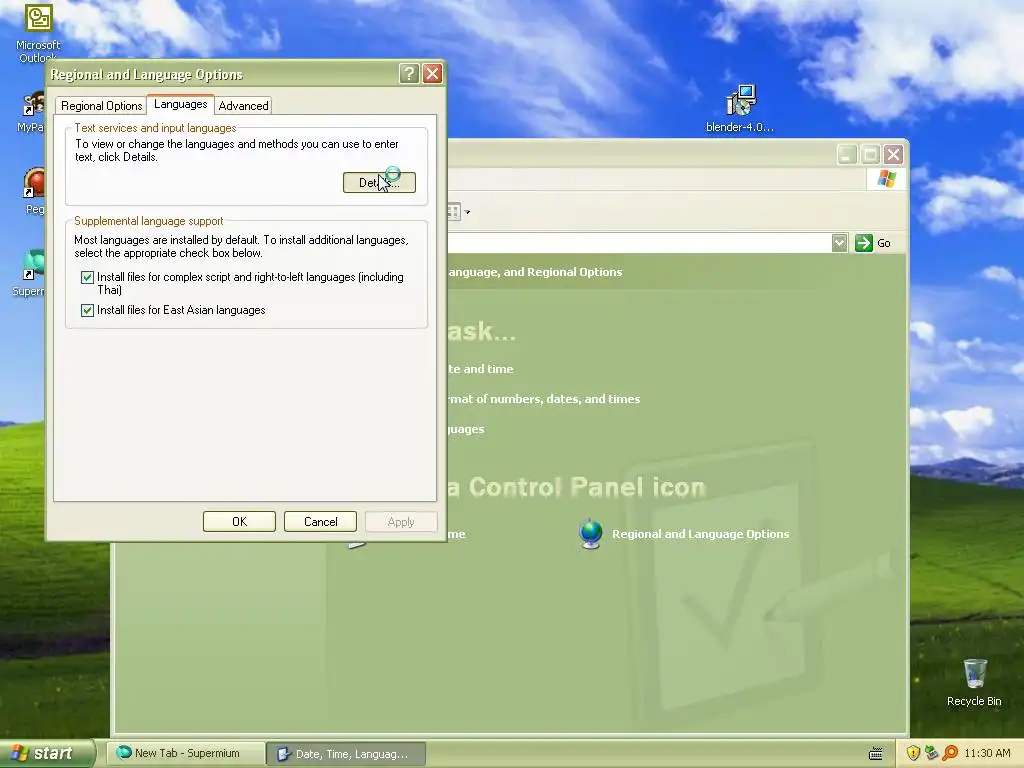Image resolution: width=1024 pixels, height=768 pixels.
Task: Switch to the Regional Options tab
Action: (101, 106)
